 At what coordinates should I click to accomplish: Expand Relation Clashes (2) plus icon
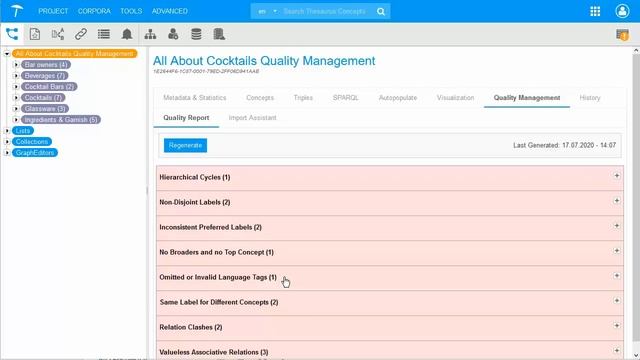click(x=617, y=325)
